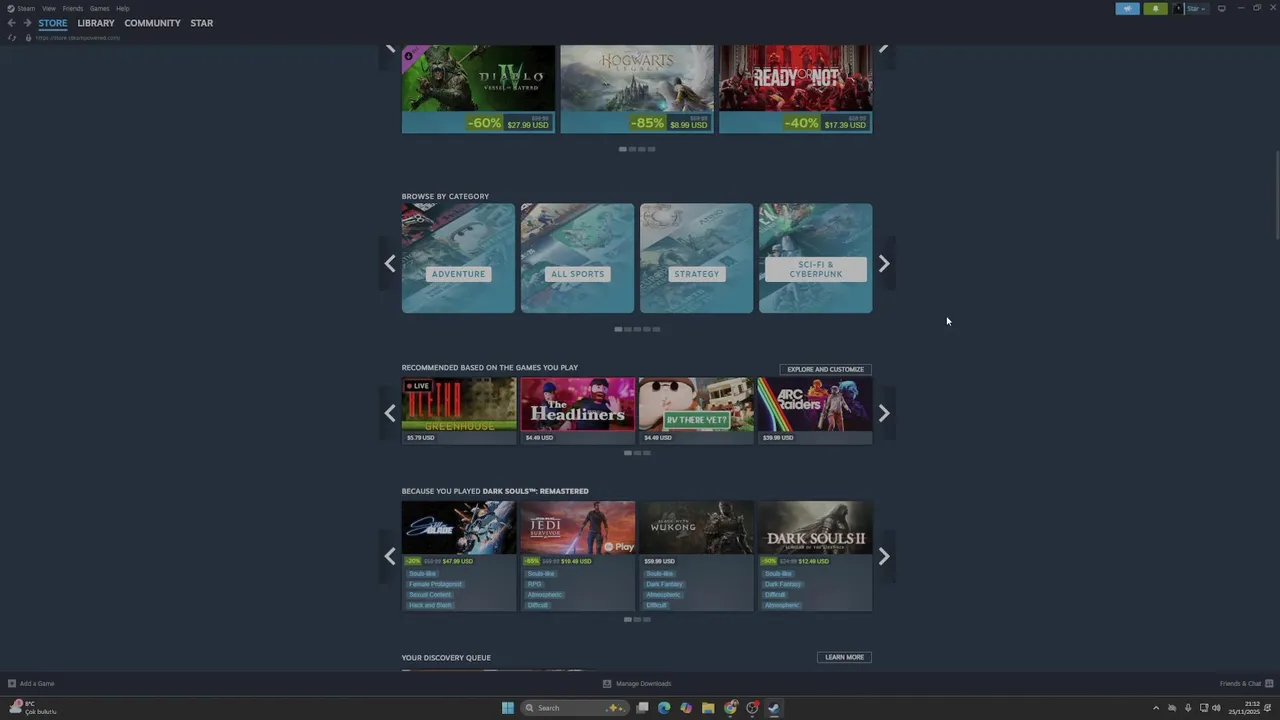
Task: Switch to the LIBRARY tab
Action: (x=96, y=23)
